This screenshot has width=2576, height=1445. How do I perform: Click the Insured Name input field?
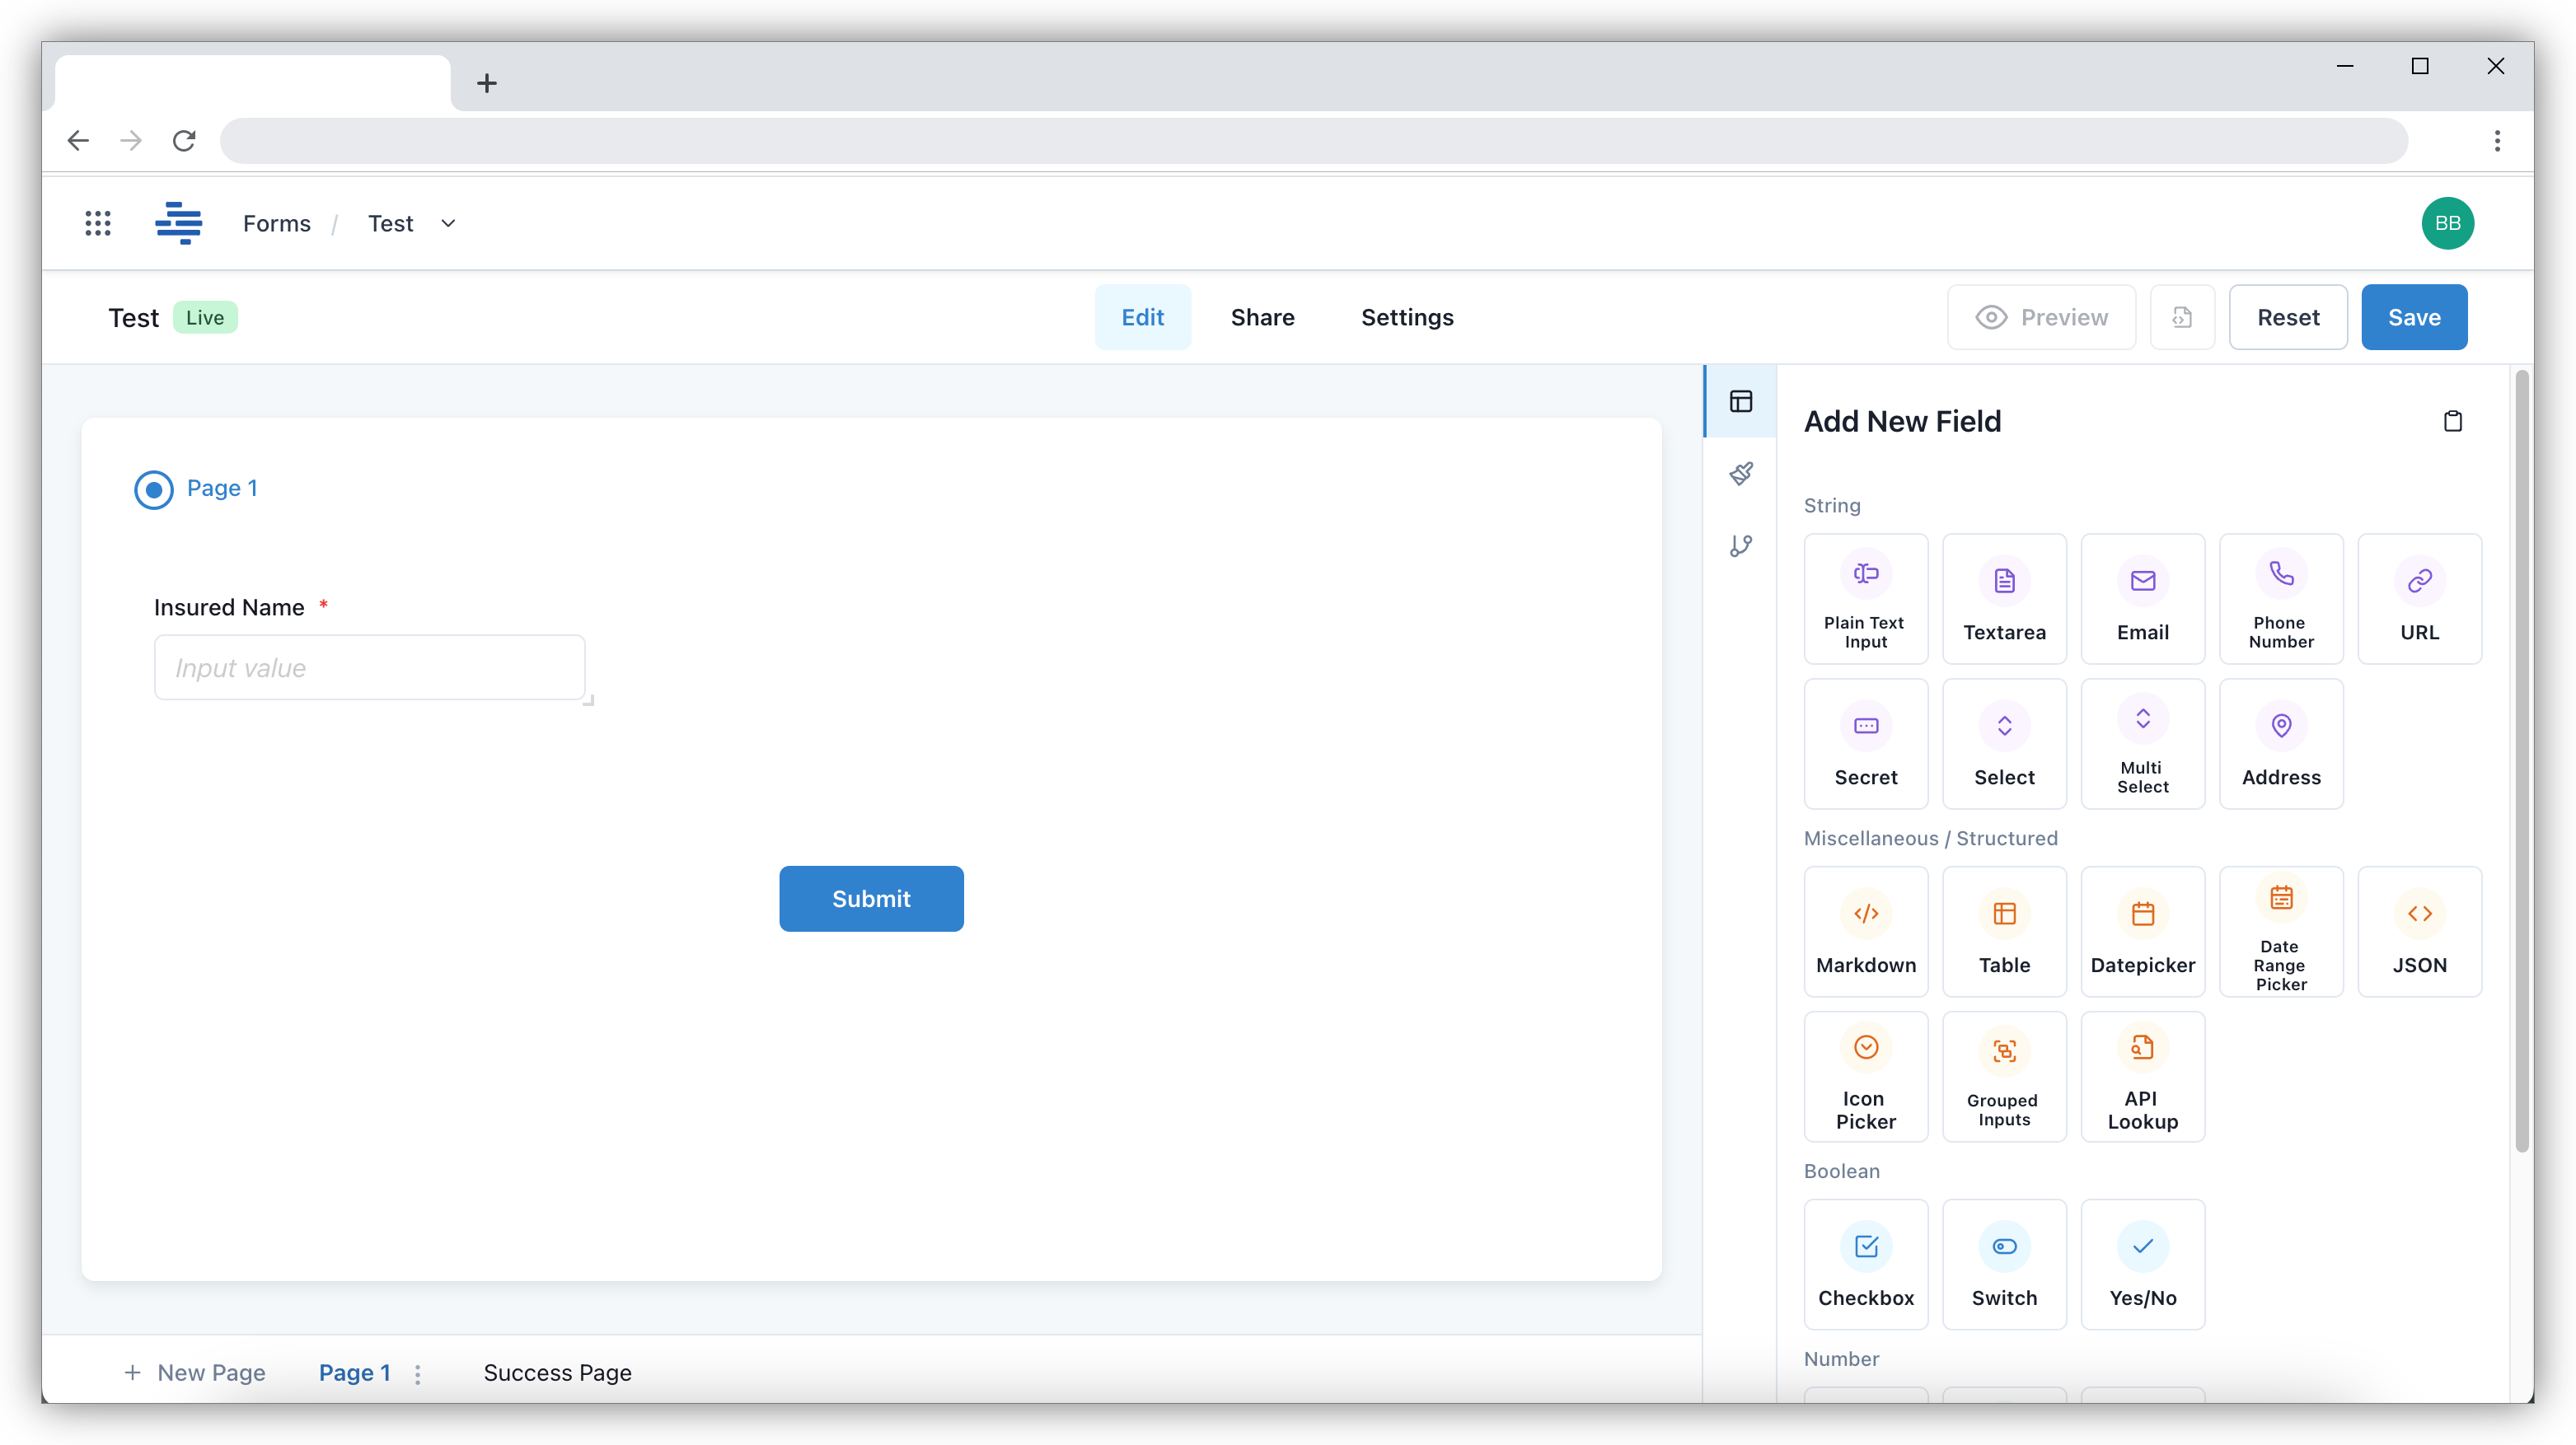[369, 667]
